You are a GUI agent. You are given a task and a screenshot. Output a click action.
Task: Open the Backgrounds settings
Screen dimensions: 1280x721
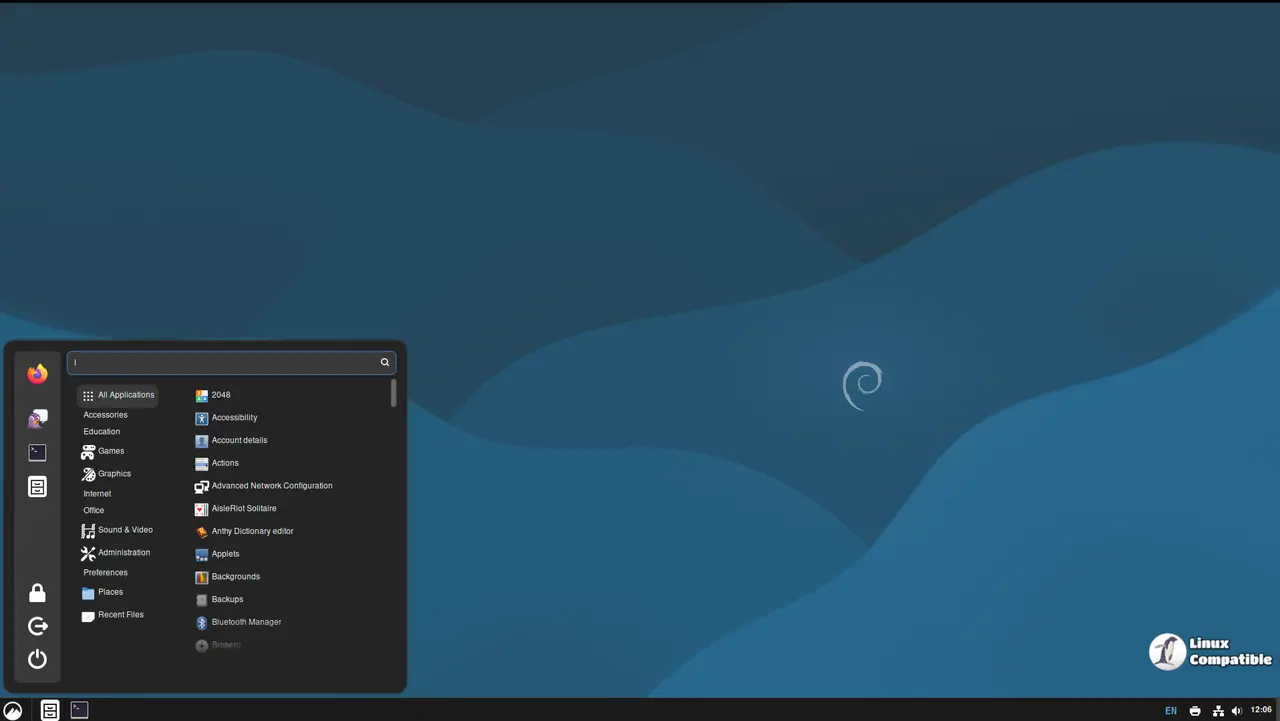(235, 576)
